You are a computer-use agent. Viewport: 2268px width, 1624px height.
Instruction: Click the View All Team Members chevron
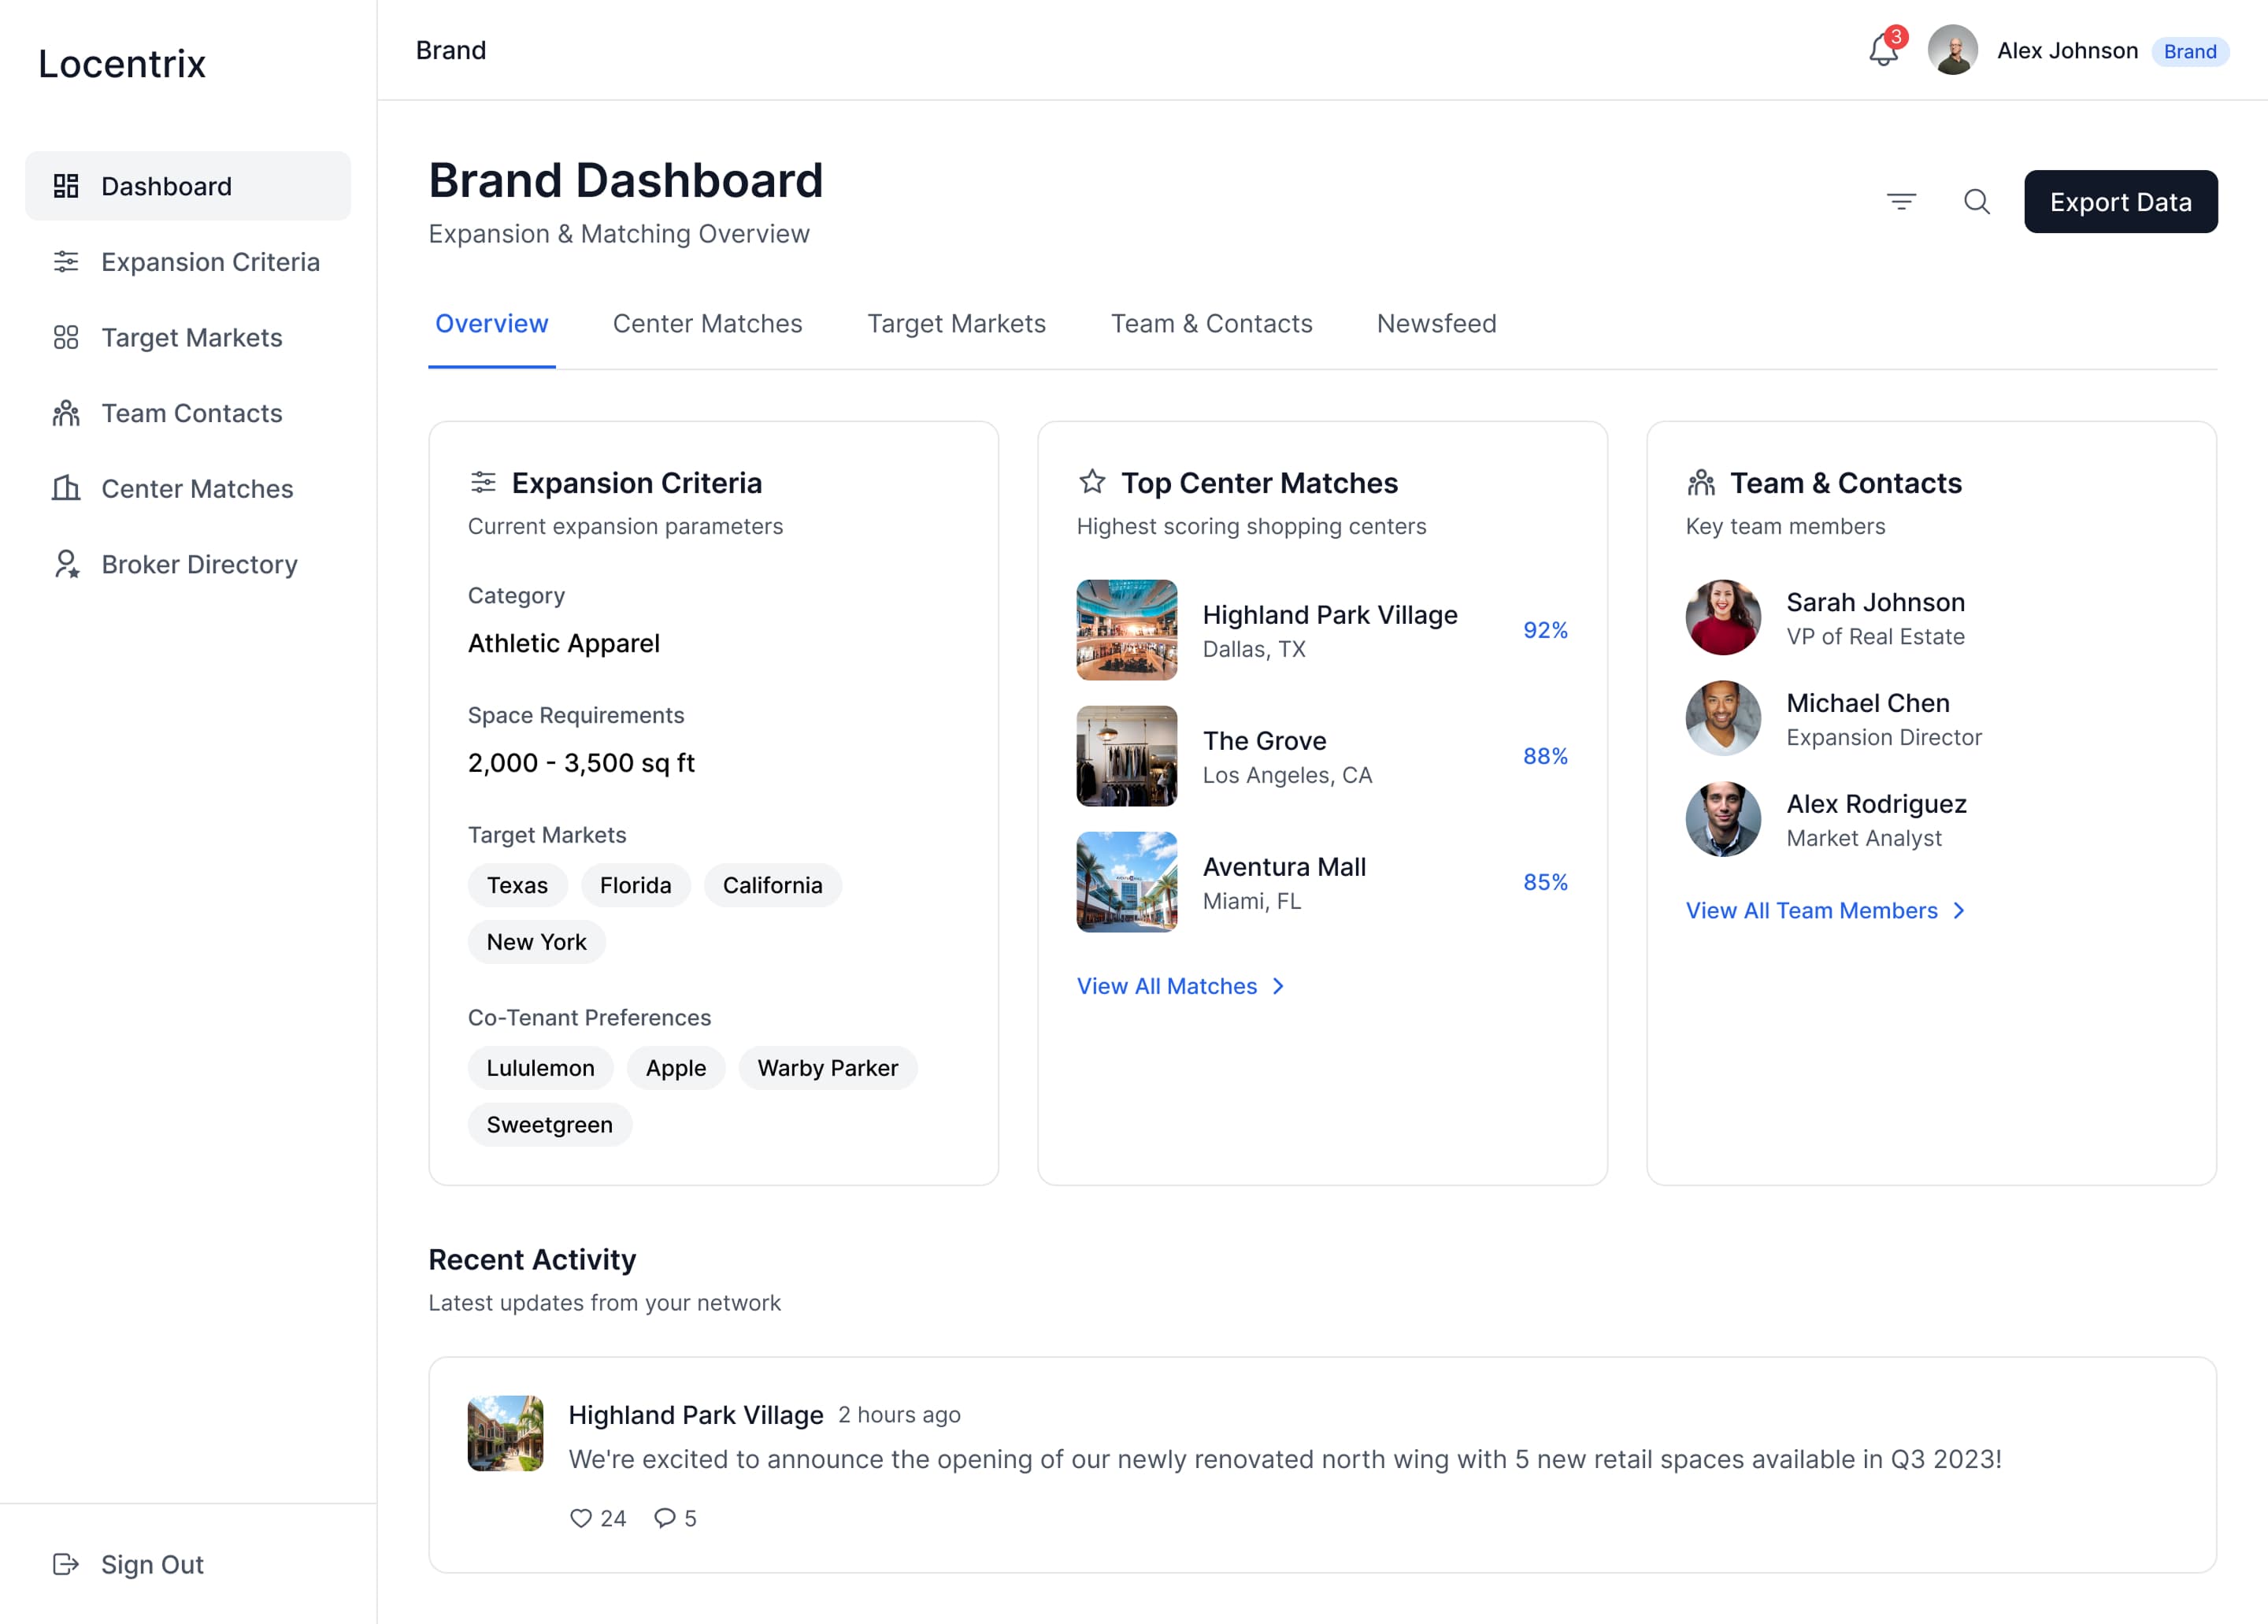point(1959,910)
